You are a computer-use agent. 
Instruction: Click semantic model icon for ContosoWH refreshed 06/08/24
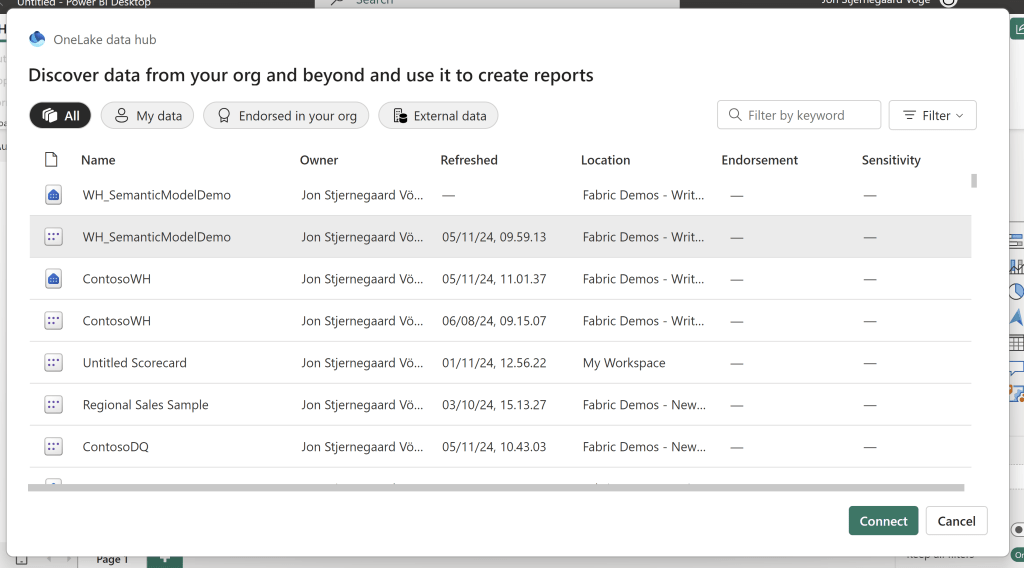tap(54, 321)
